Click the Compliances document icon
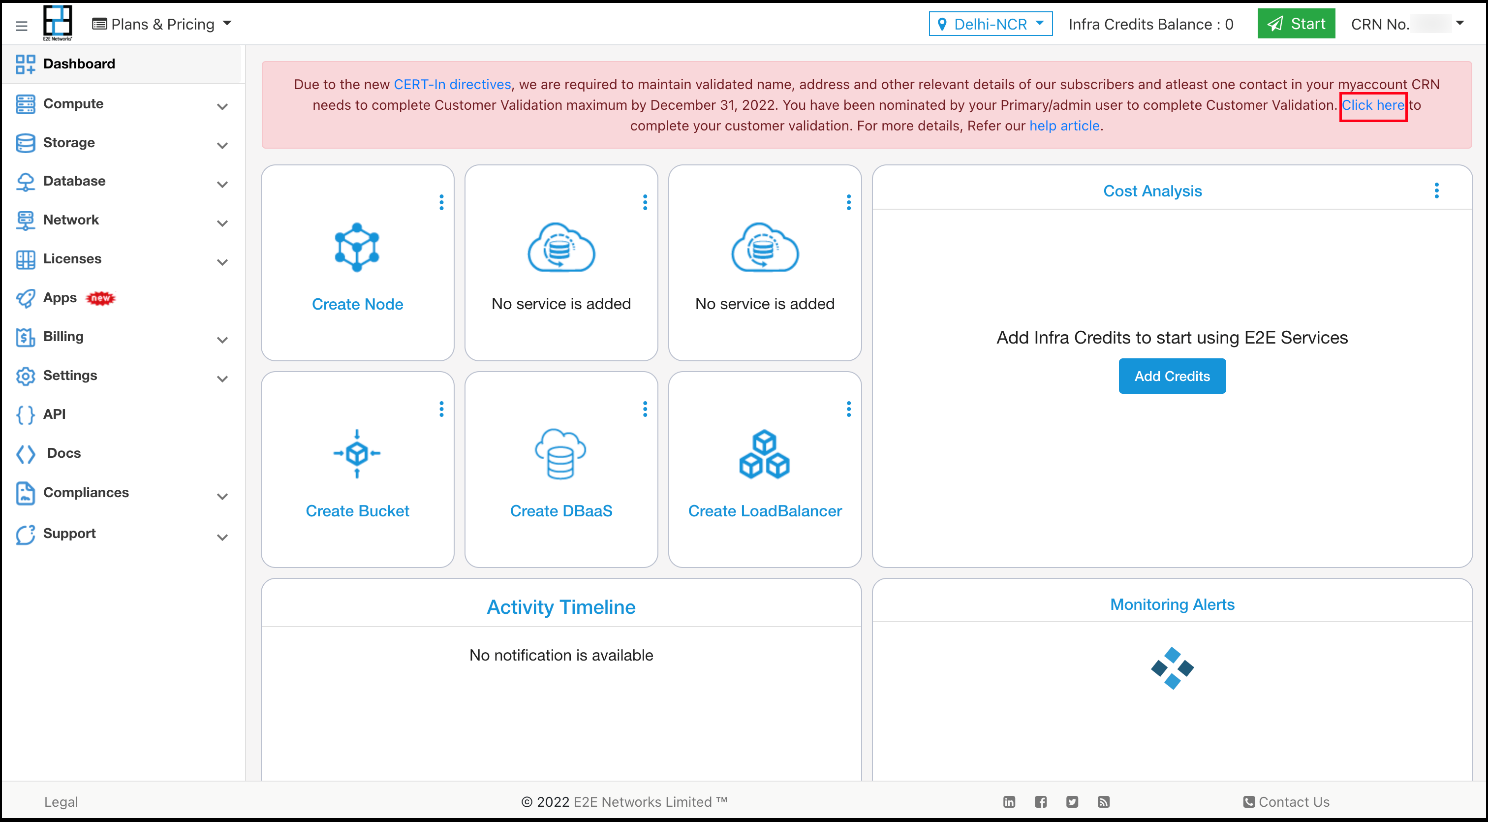The height and width of the screenshot is (822, 1488). coord(26,493)
